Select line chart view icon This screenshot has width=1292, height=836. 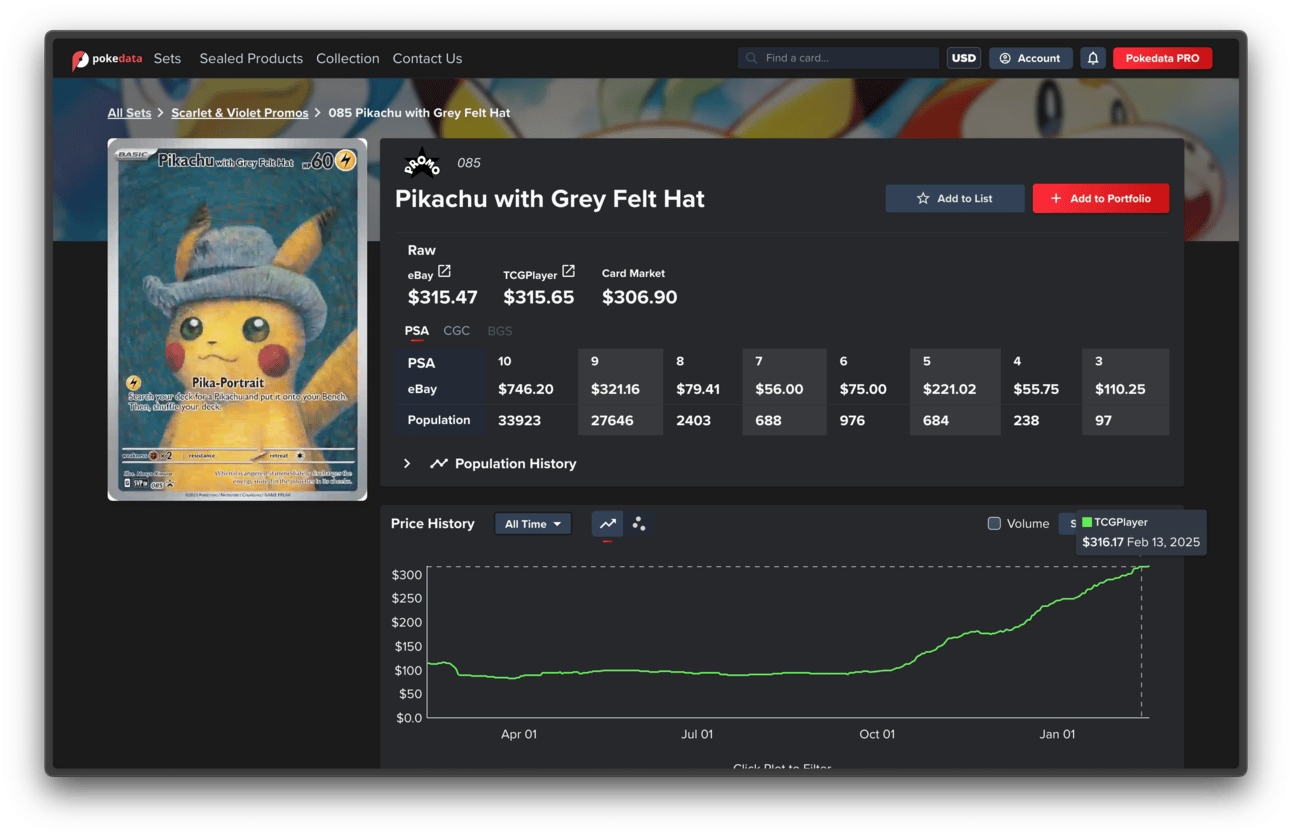(607, 524)
